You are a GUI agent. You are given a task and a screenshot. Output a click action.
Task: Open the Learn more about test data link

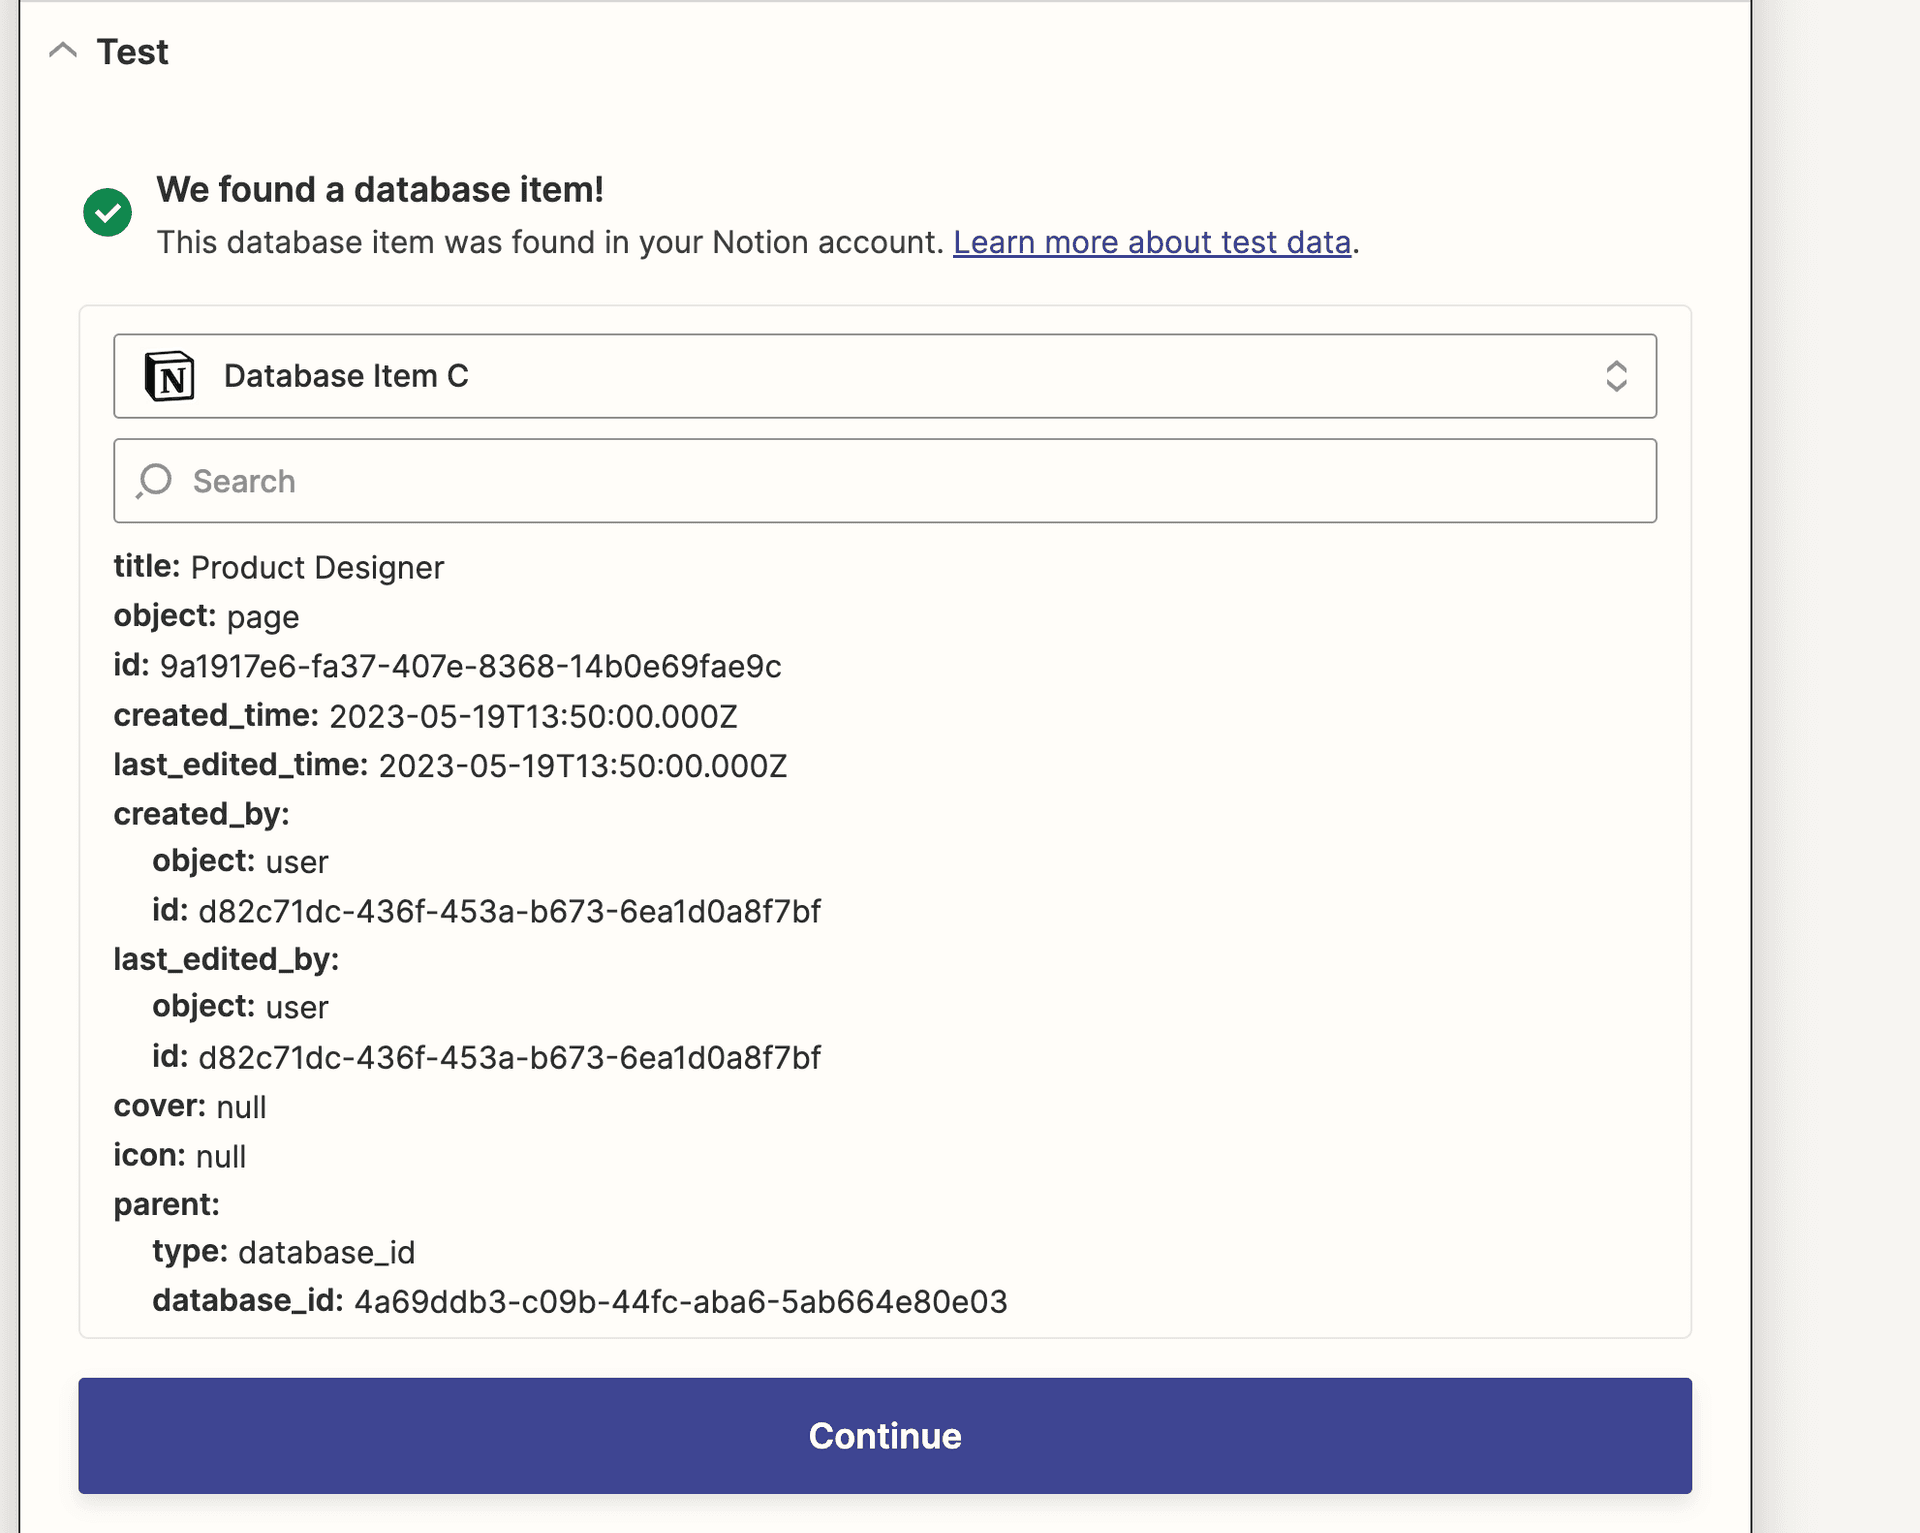point(1152,242)
